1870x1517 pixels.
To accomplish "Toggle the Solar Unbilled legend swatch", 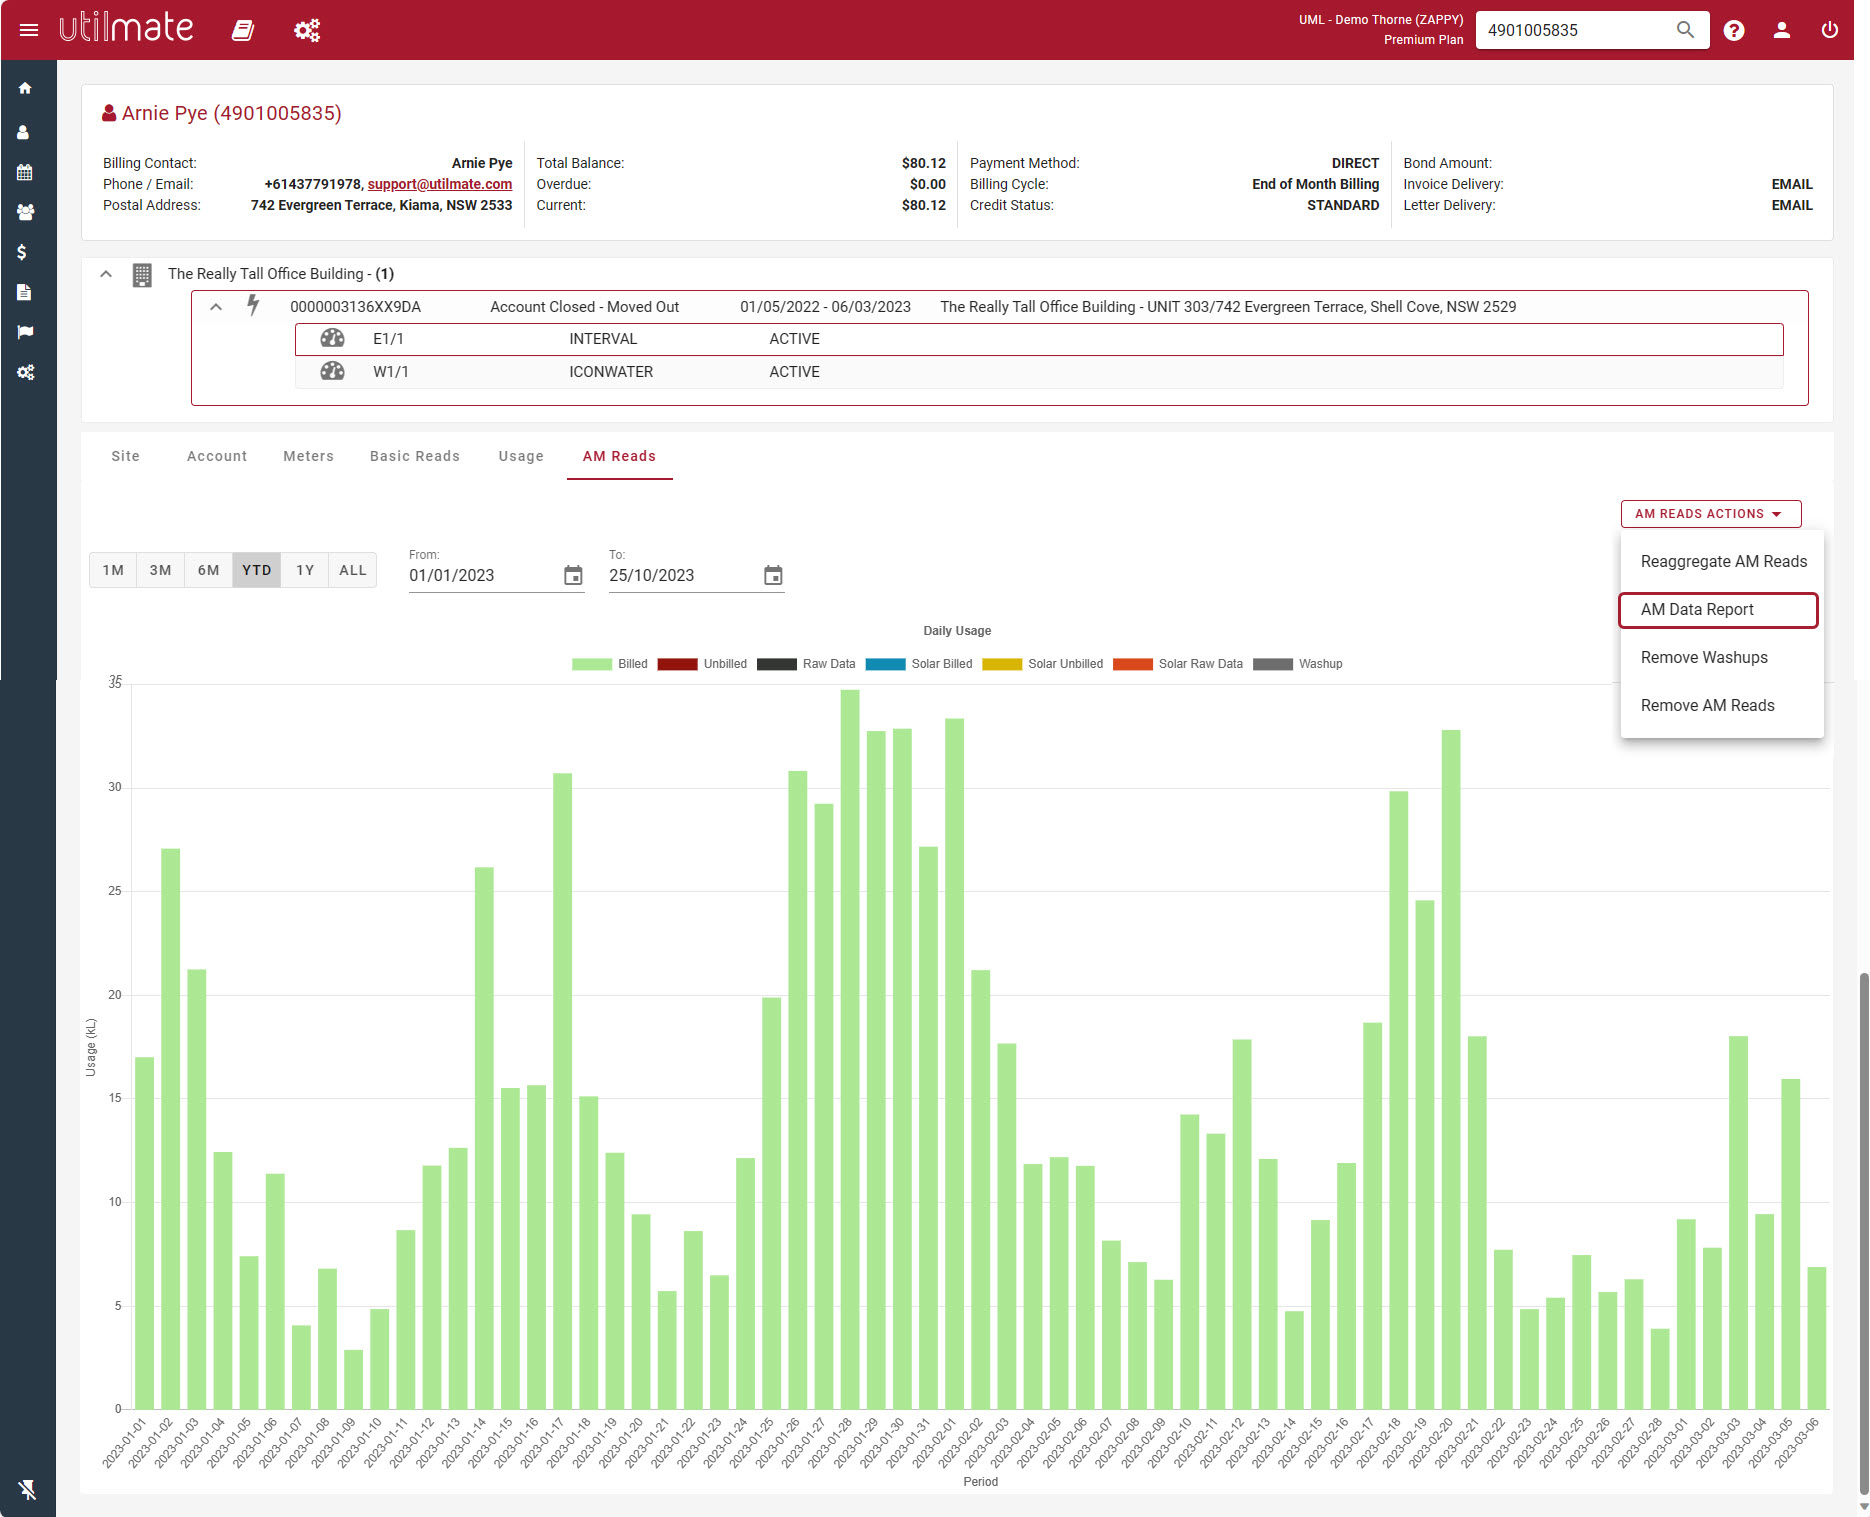I will pyautogui.click(x=1002, y=664).
